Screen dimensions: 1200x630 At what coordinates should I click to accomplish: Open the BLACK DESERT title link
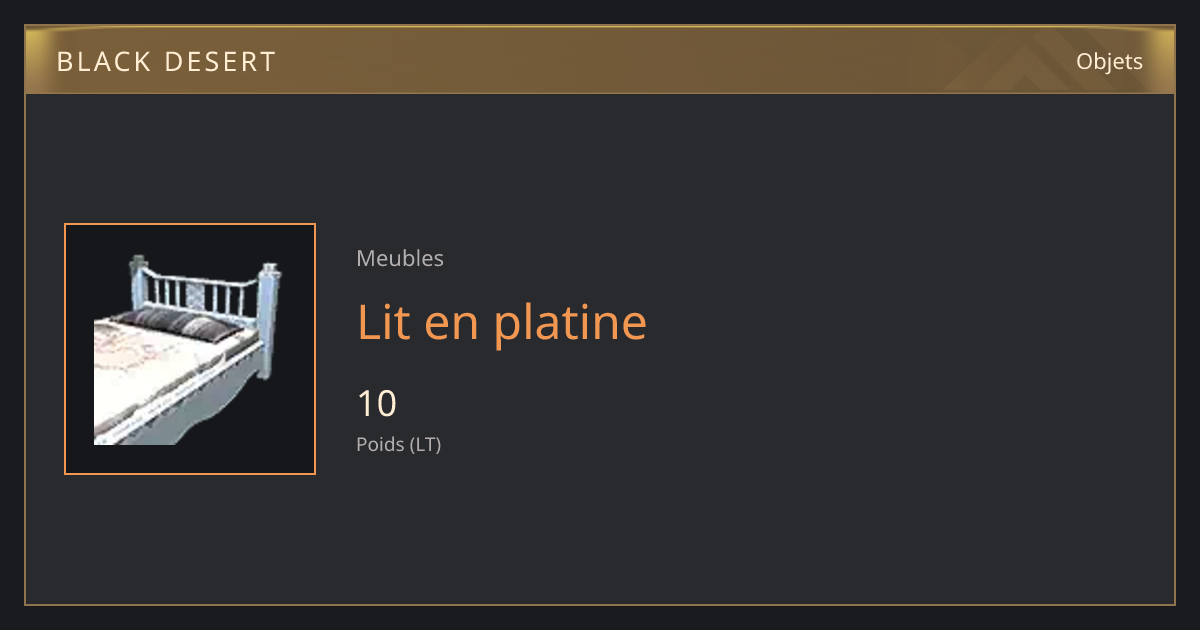(x=166, y=62)
